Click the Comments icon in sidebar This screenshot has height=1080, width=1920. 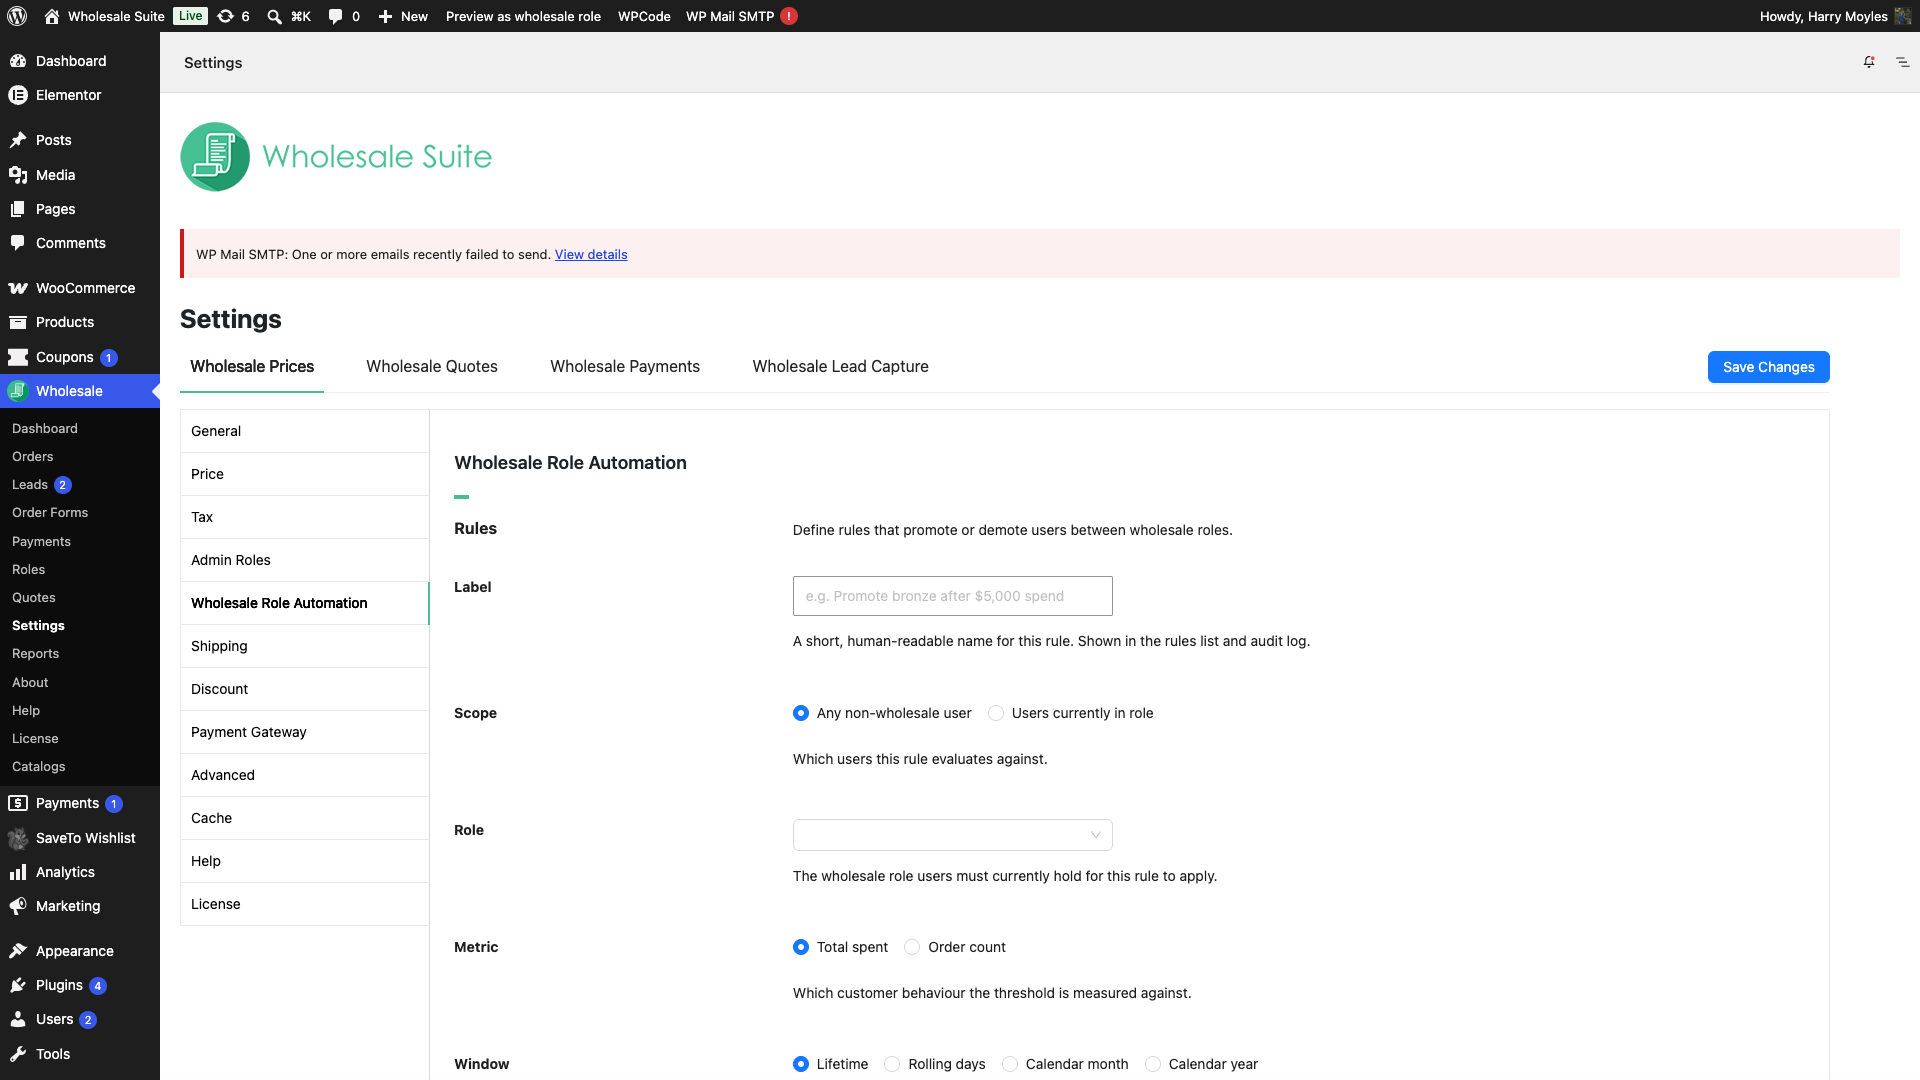tap(18, 243)
